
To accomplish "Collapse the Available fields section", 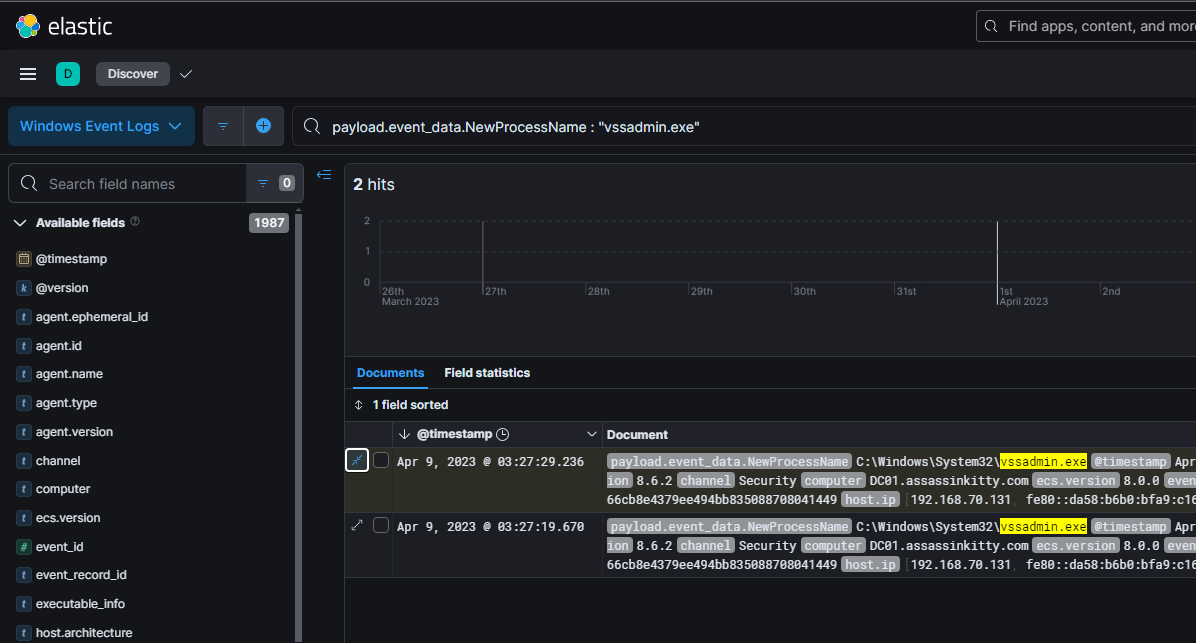I will (20, 223).
